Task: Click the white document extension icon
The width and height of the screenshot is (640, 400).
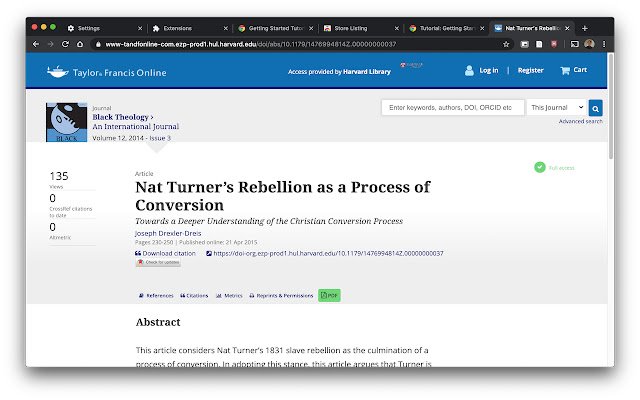Action: pyautogui.click(x=539, y=44)
